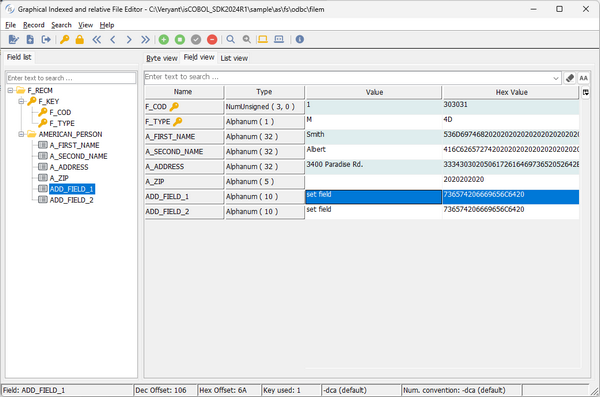Image resolution: width=600 pixels, height=397 pixels.
Task: Click the edit file pencil toolbar icon
Action: pos(13,39)
